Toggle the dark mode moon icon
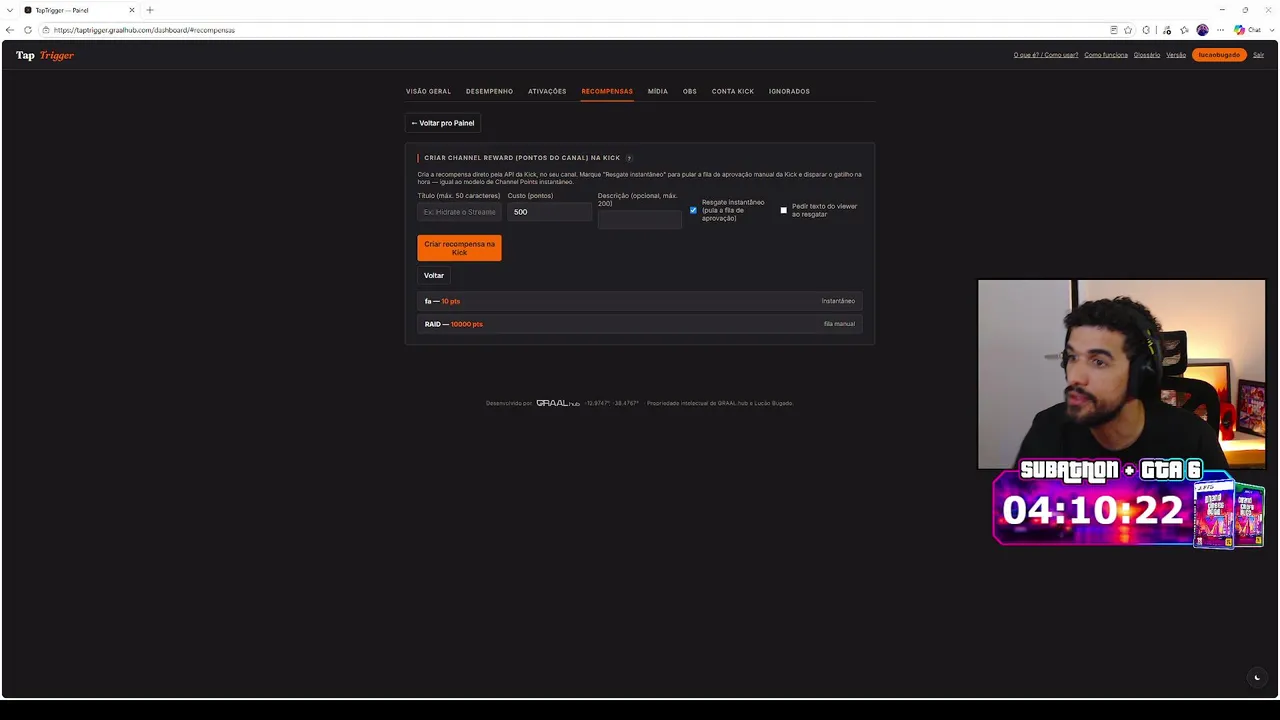Image resolution: width=1280 pixels, height=720 pixels. 1257,677
